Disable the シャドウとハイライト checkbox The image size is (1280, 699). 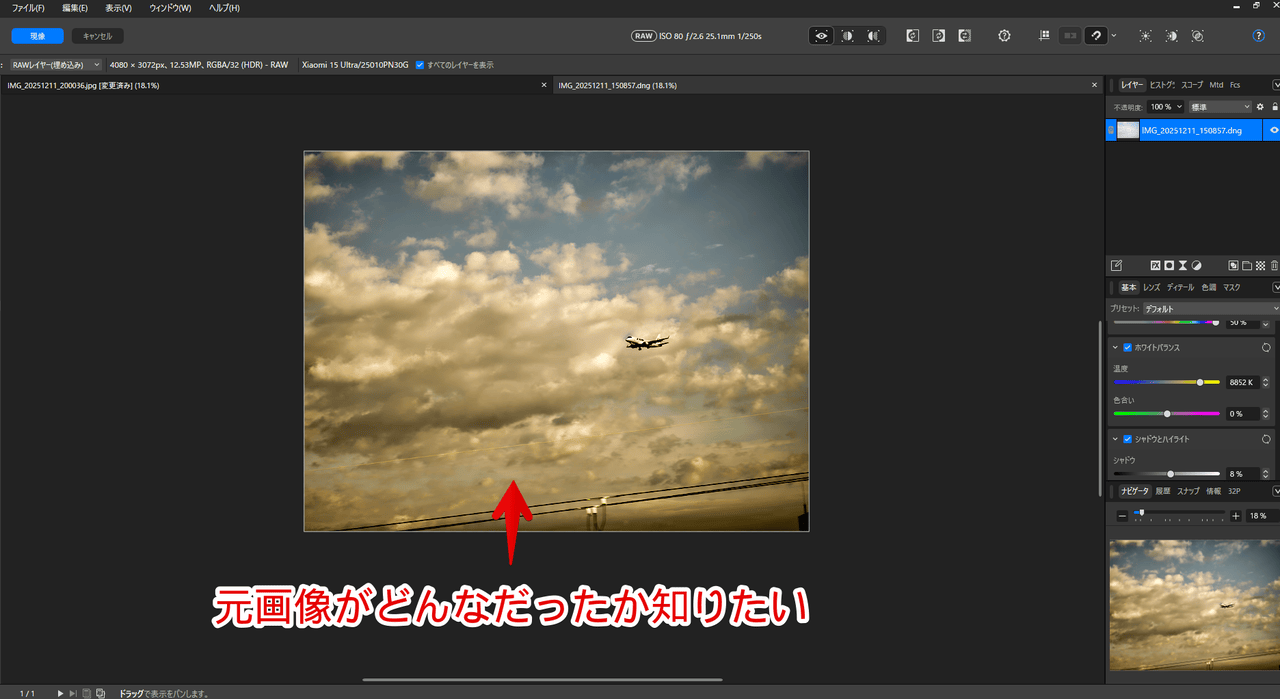point(1128,439)
